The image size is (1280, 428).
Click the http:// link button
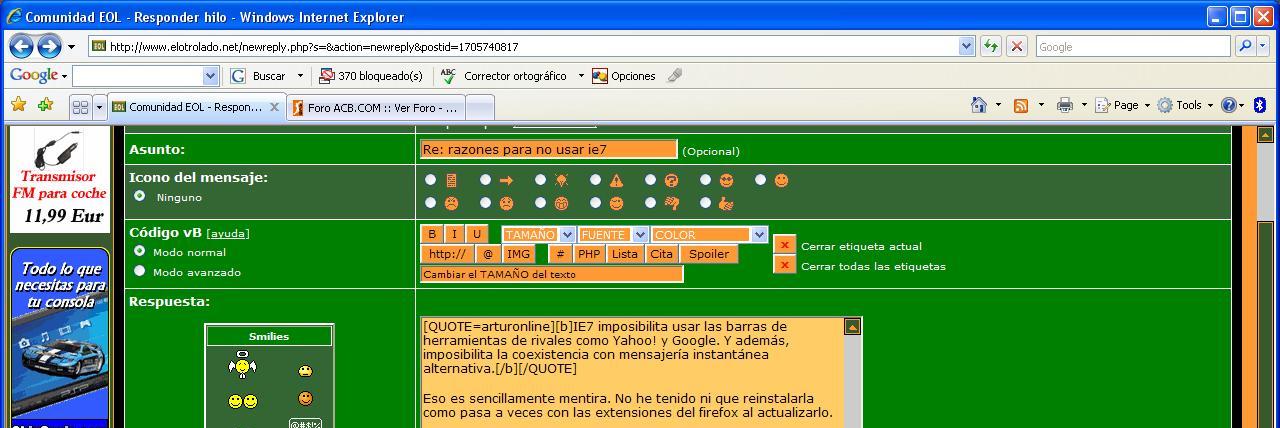[446, 254]
